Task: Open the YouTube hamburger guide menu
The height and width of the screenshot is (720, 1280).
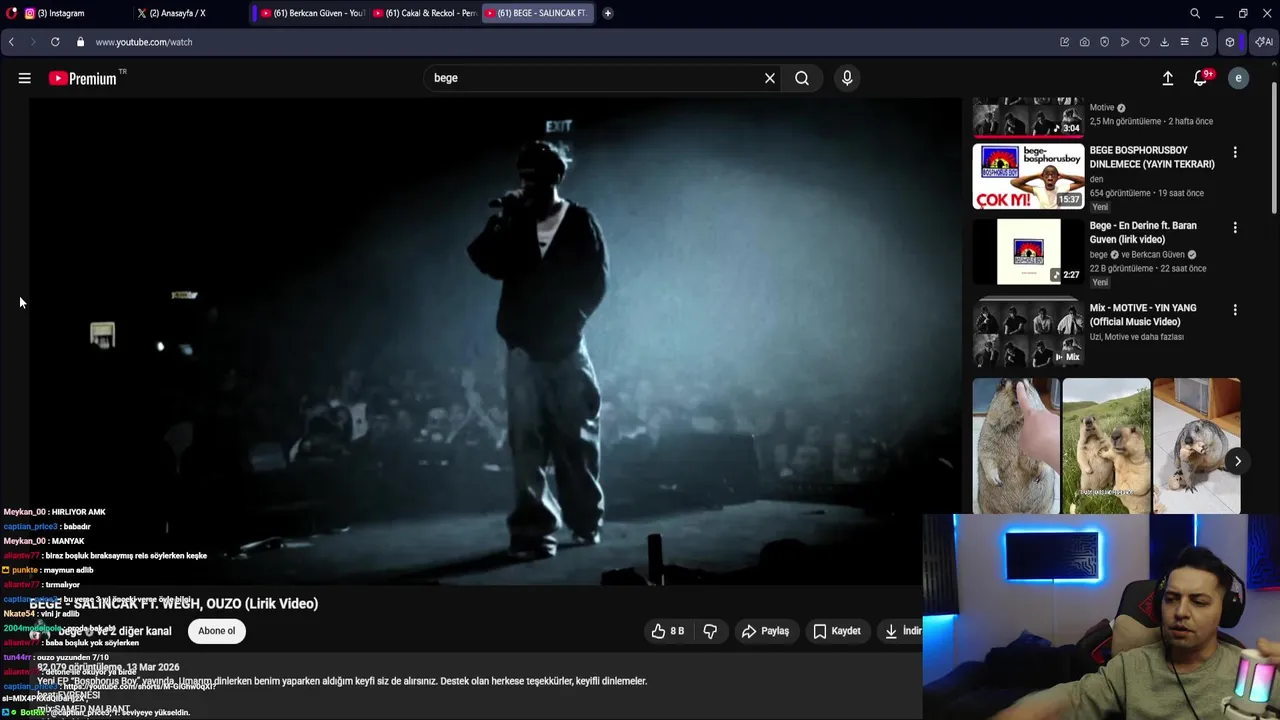Action: pos(24,78)
